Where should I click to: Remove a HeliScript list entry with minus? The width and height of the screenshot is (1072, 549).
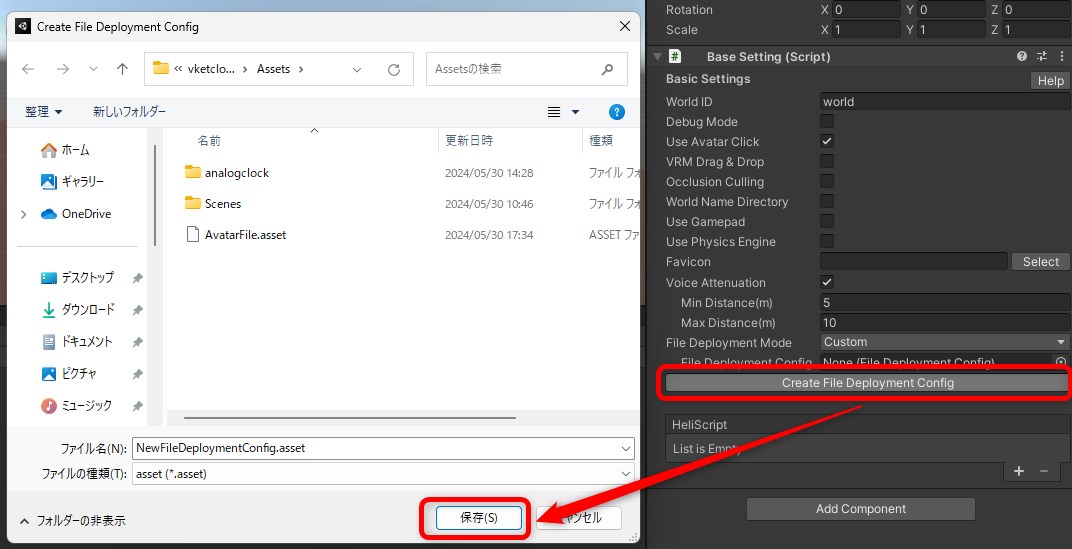click(x=1044, y=470)
